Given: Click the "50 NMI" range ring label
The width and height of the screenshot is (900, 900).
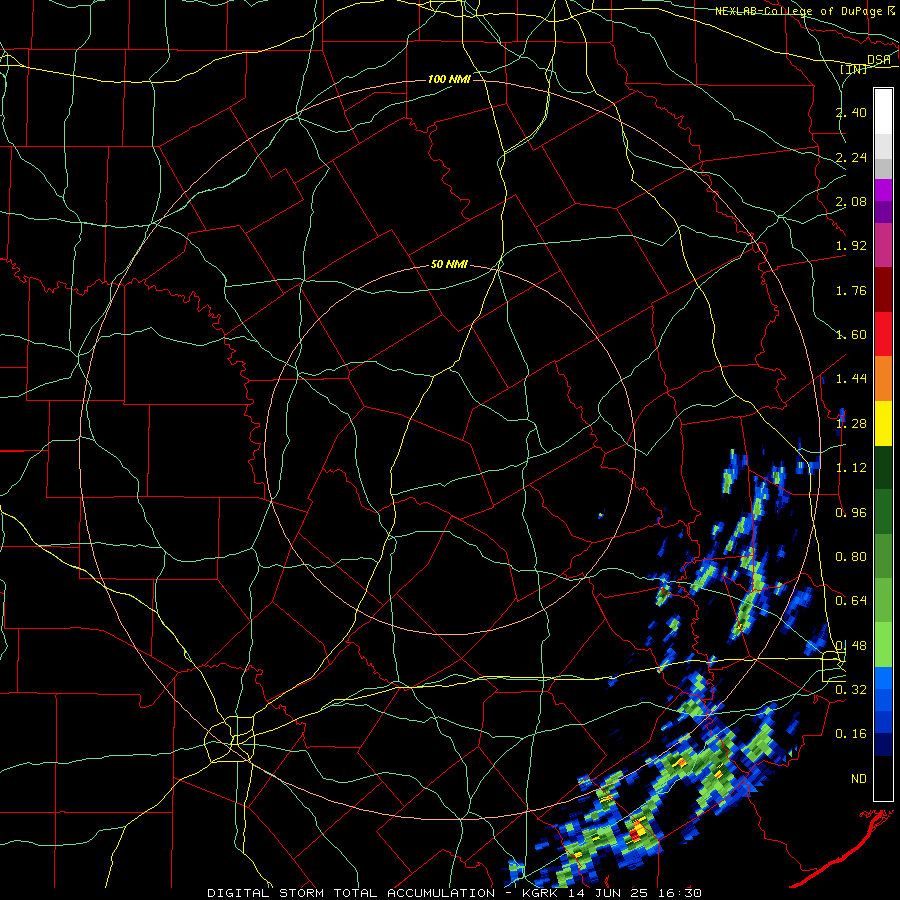Looking at the screenshot, I should (449, 265).
